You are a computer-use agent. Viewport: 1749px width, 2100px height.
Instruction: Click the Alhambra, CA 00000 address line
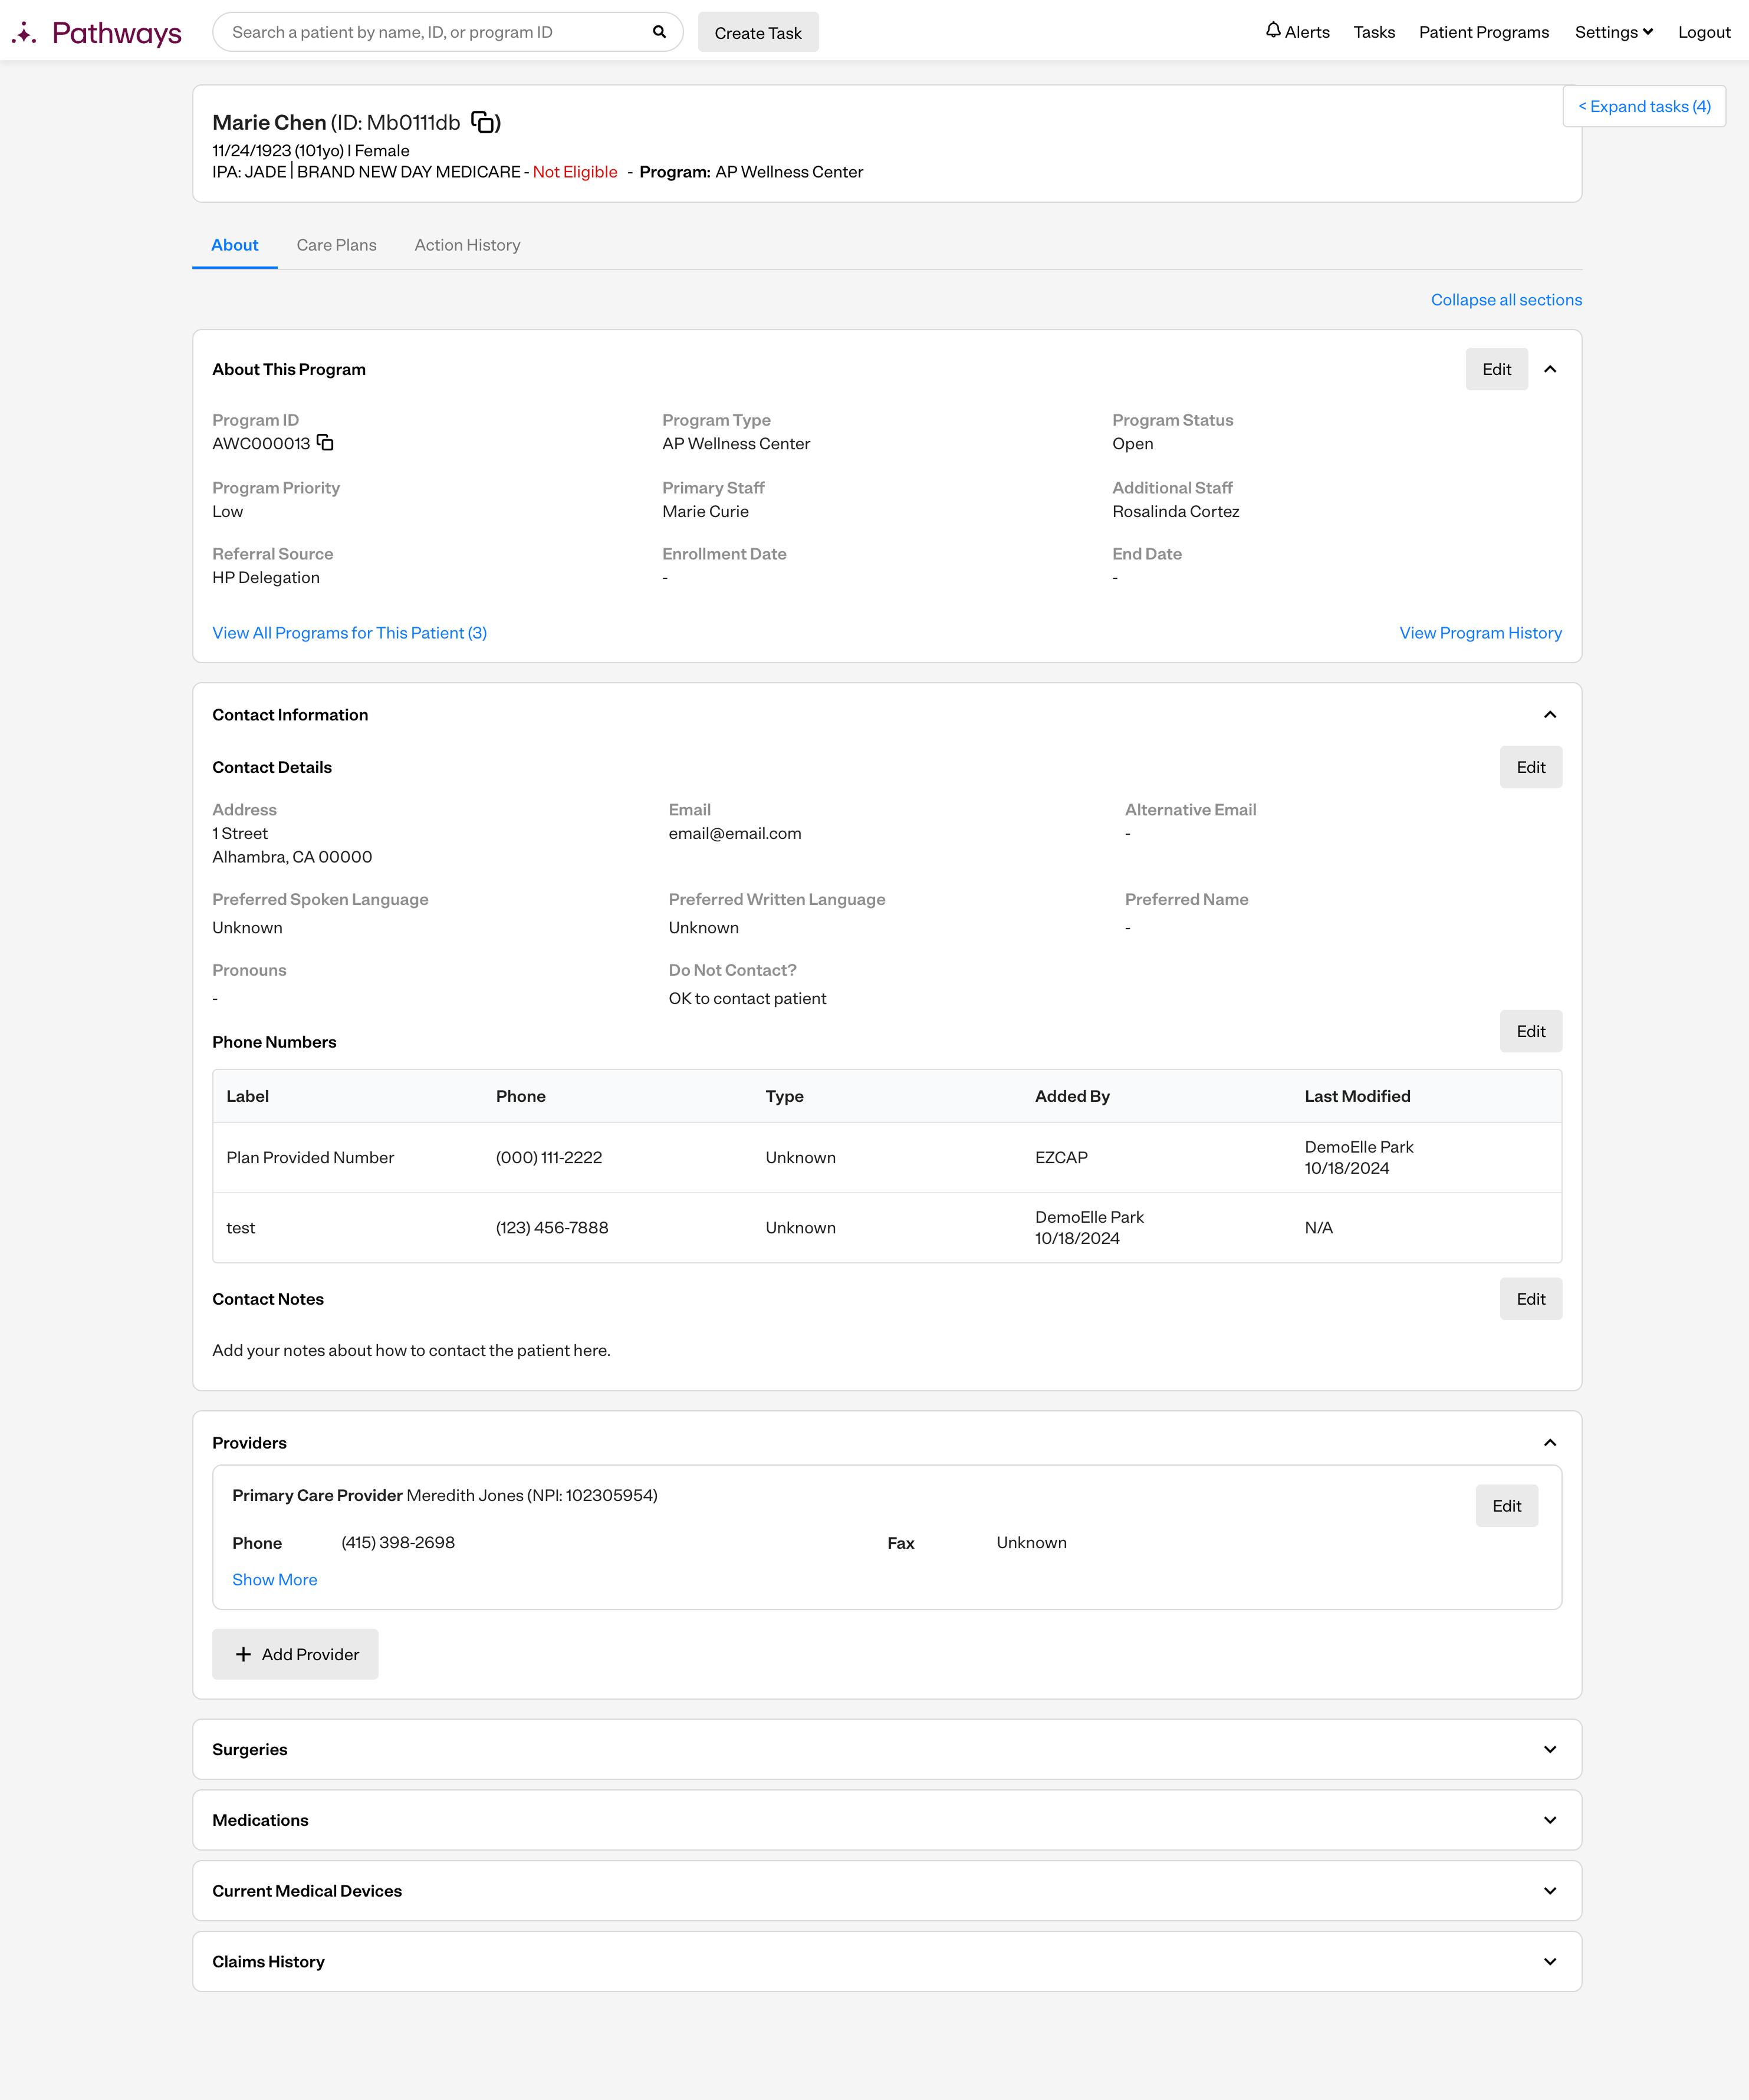click(x=292, y=857)
